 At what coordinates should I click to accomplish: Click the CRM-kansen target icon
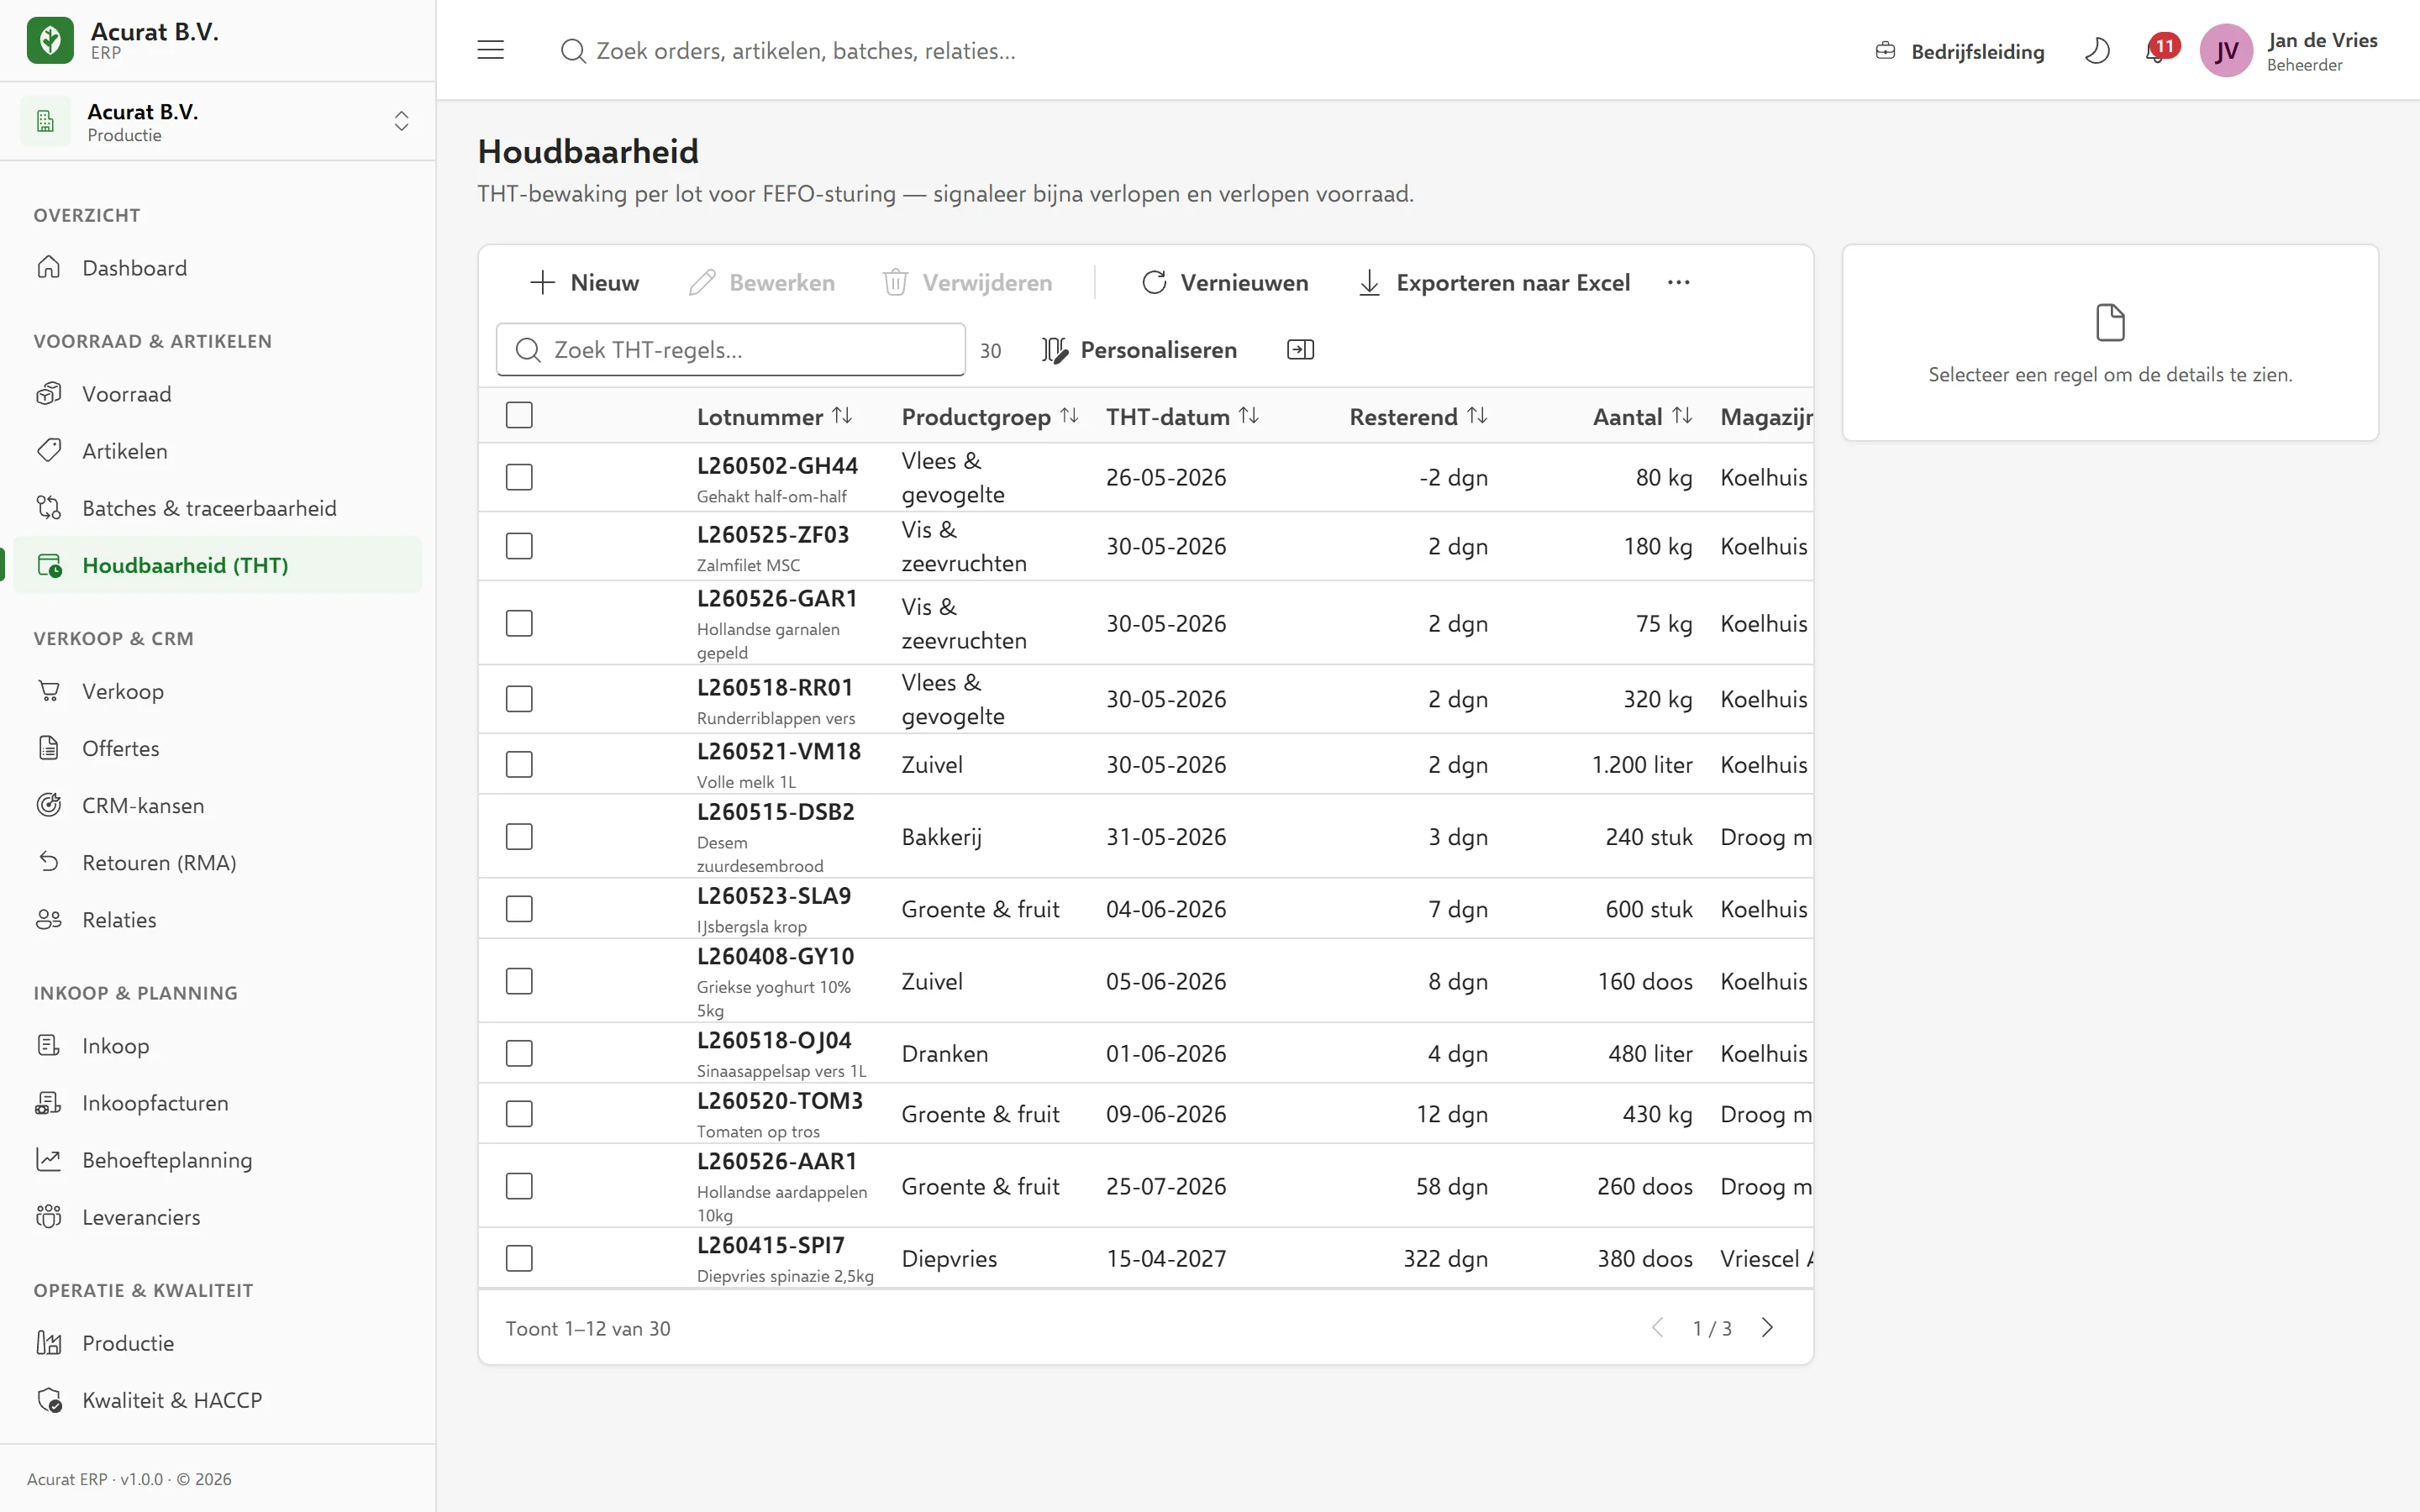[49, 804]
